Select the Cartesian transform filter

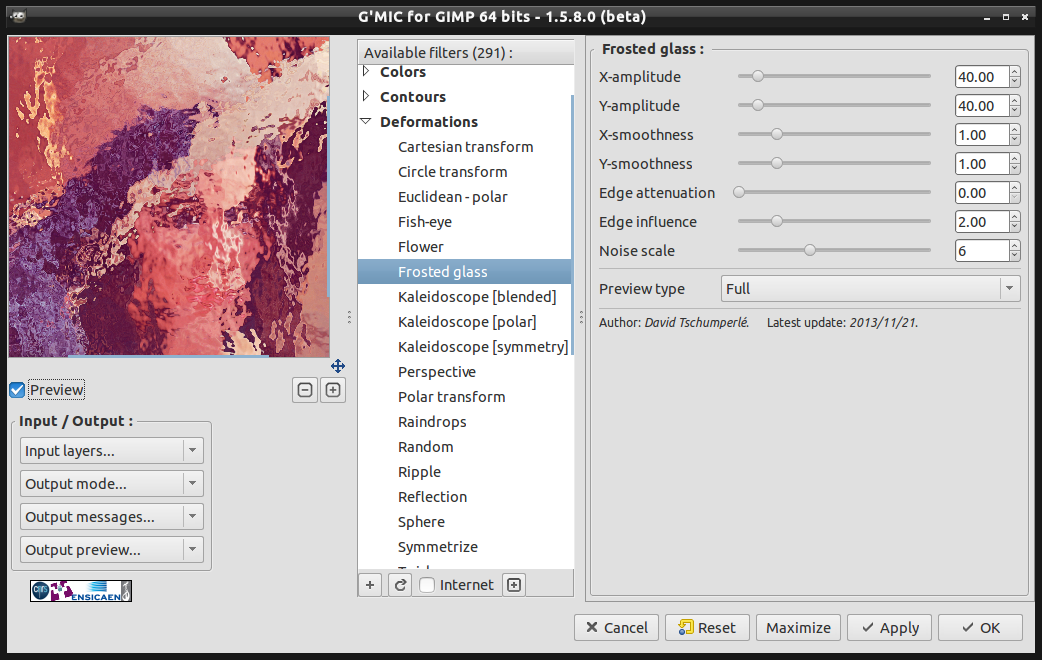(465, 147)
